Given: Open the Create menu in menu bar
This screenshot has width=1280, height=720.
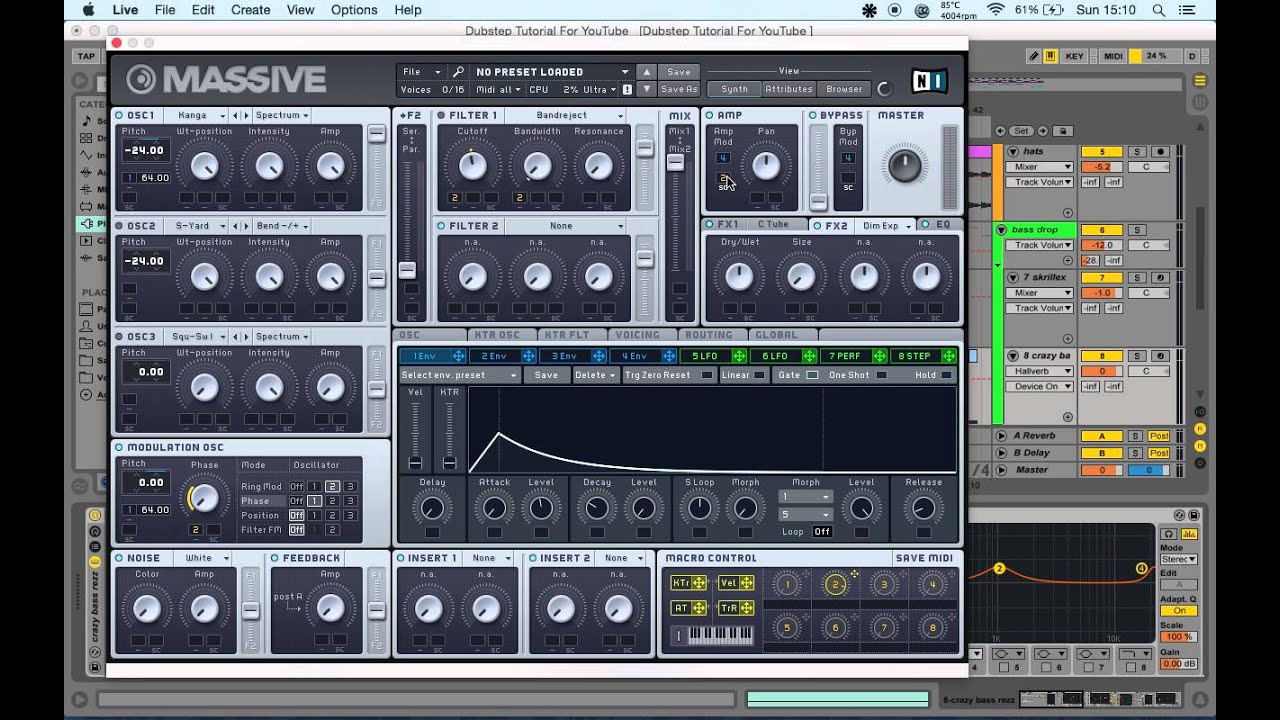Looking at the screenshot, I should click(250, 10).
